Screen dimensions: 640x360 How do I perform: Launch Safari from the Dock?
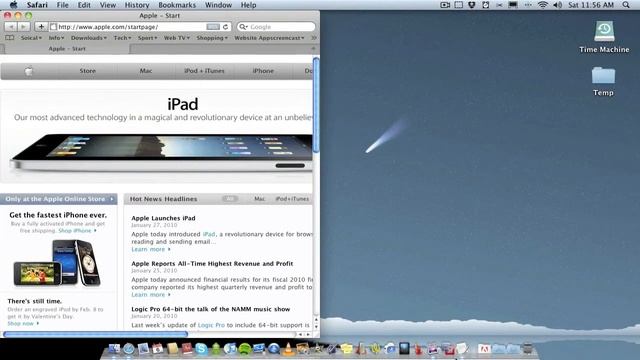tap(129, 349)
